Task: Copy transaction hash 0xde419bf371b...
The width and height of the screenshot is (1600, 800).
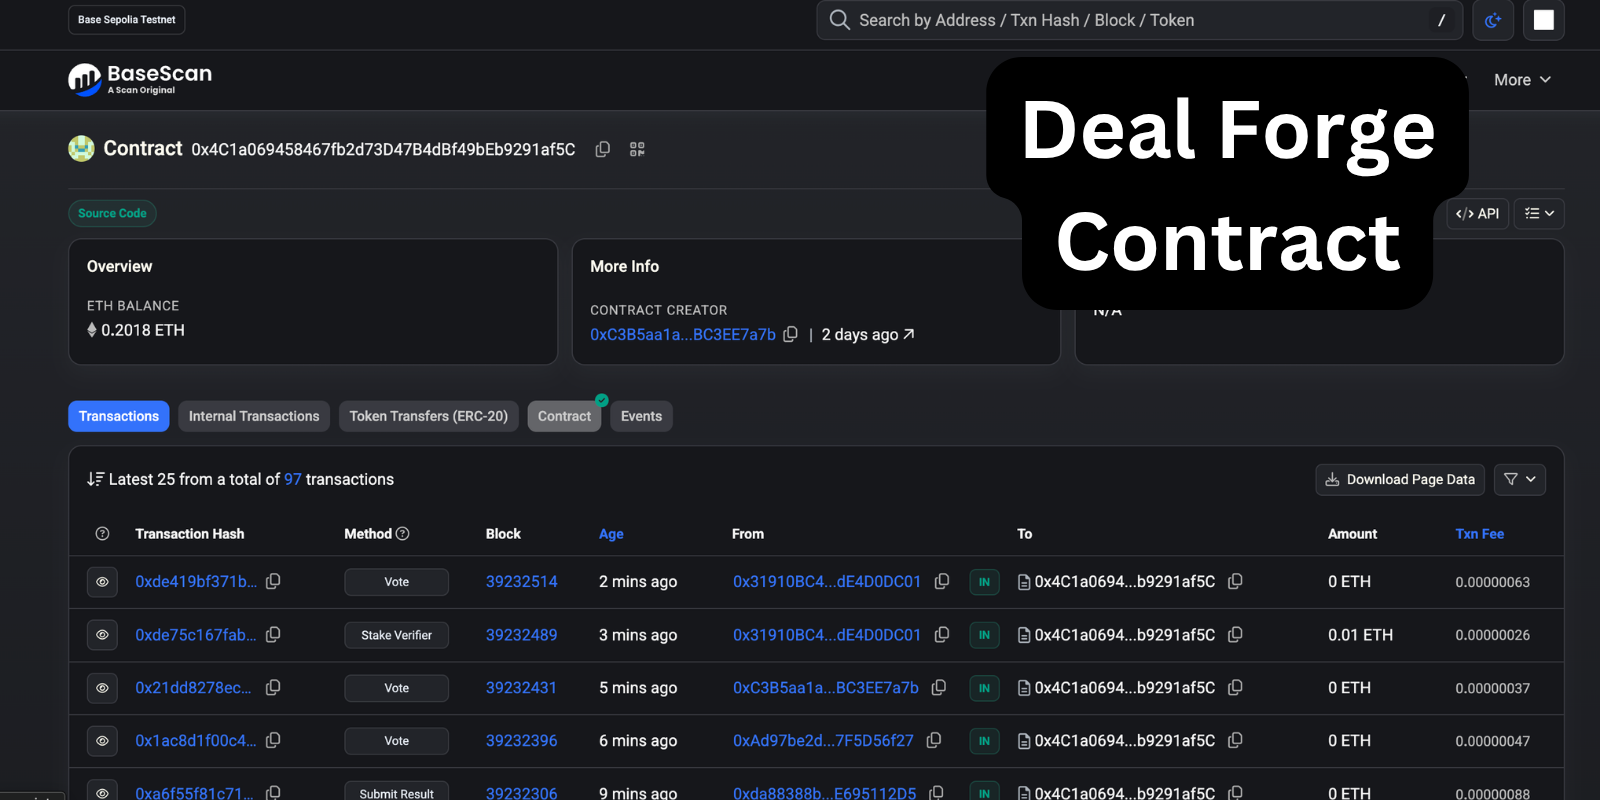Action: point(273,581)
